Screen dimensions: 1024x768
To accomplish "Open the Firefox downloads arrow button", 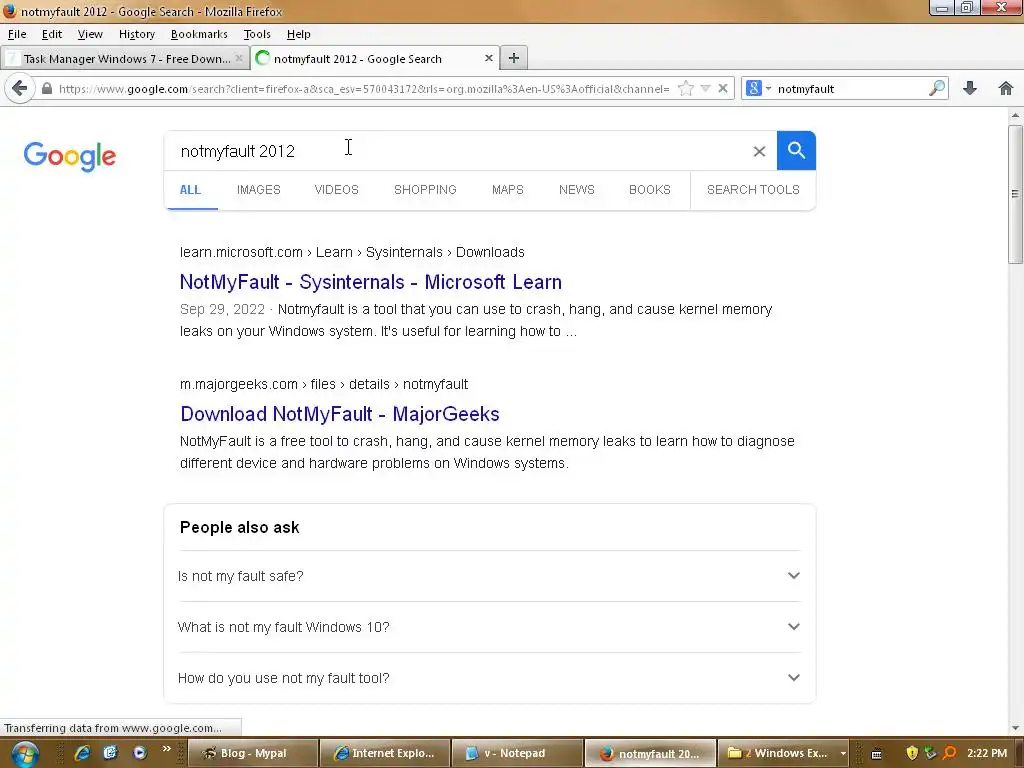I will pos(970,88).
